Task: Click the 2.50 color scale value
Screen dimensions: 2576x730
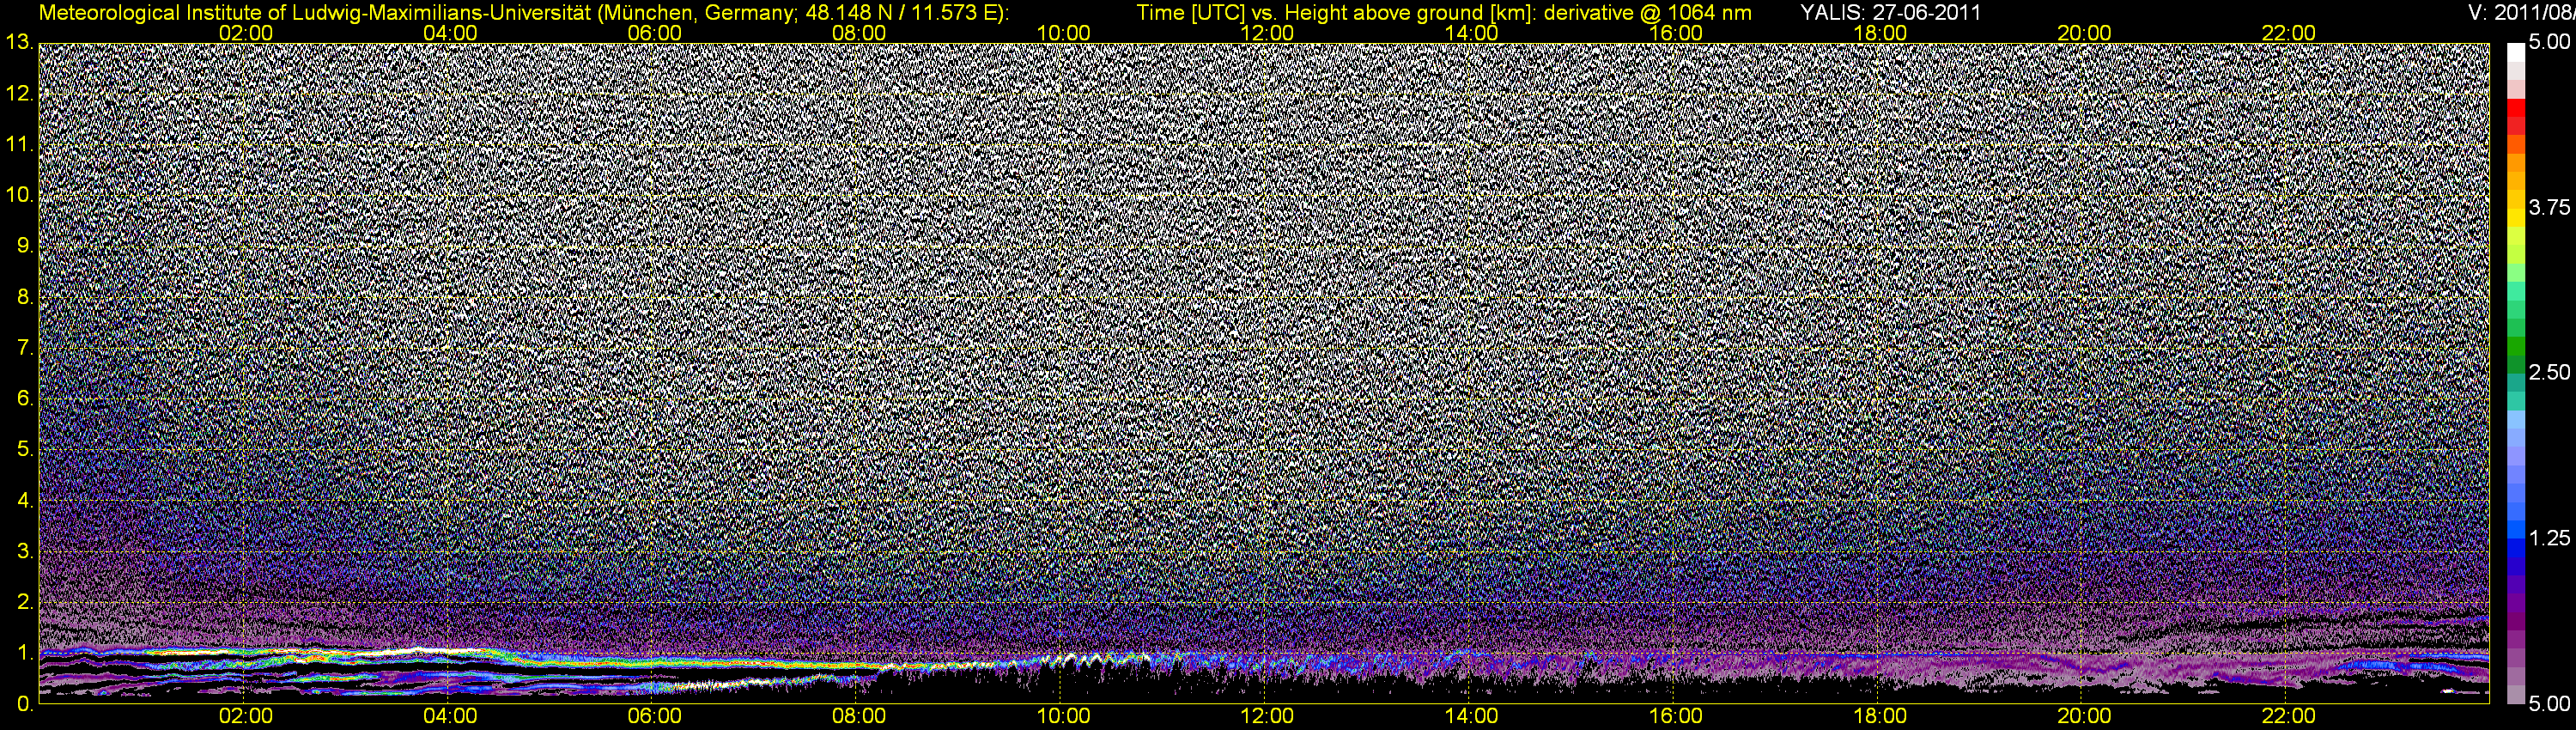Action: point(2548,373)
